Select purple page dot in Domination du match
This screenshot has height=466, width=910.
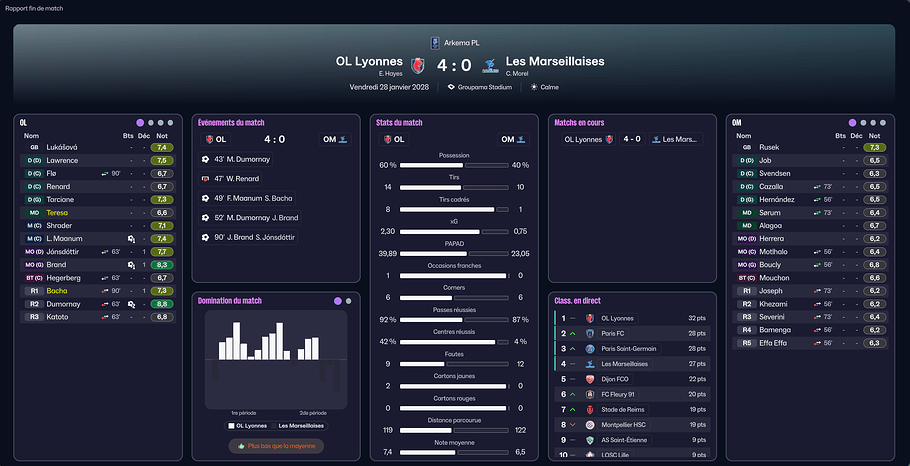coord(338,300)
